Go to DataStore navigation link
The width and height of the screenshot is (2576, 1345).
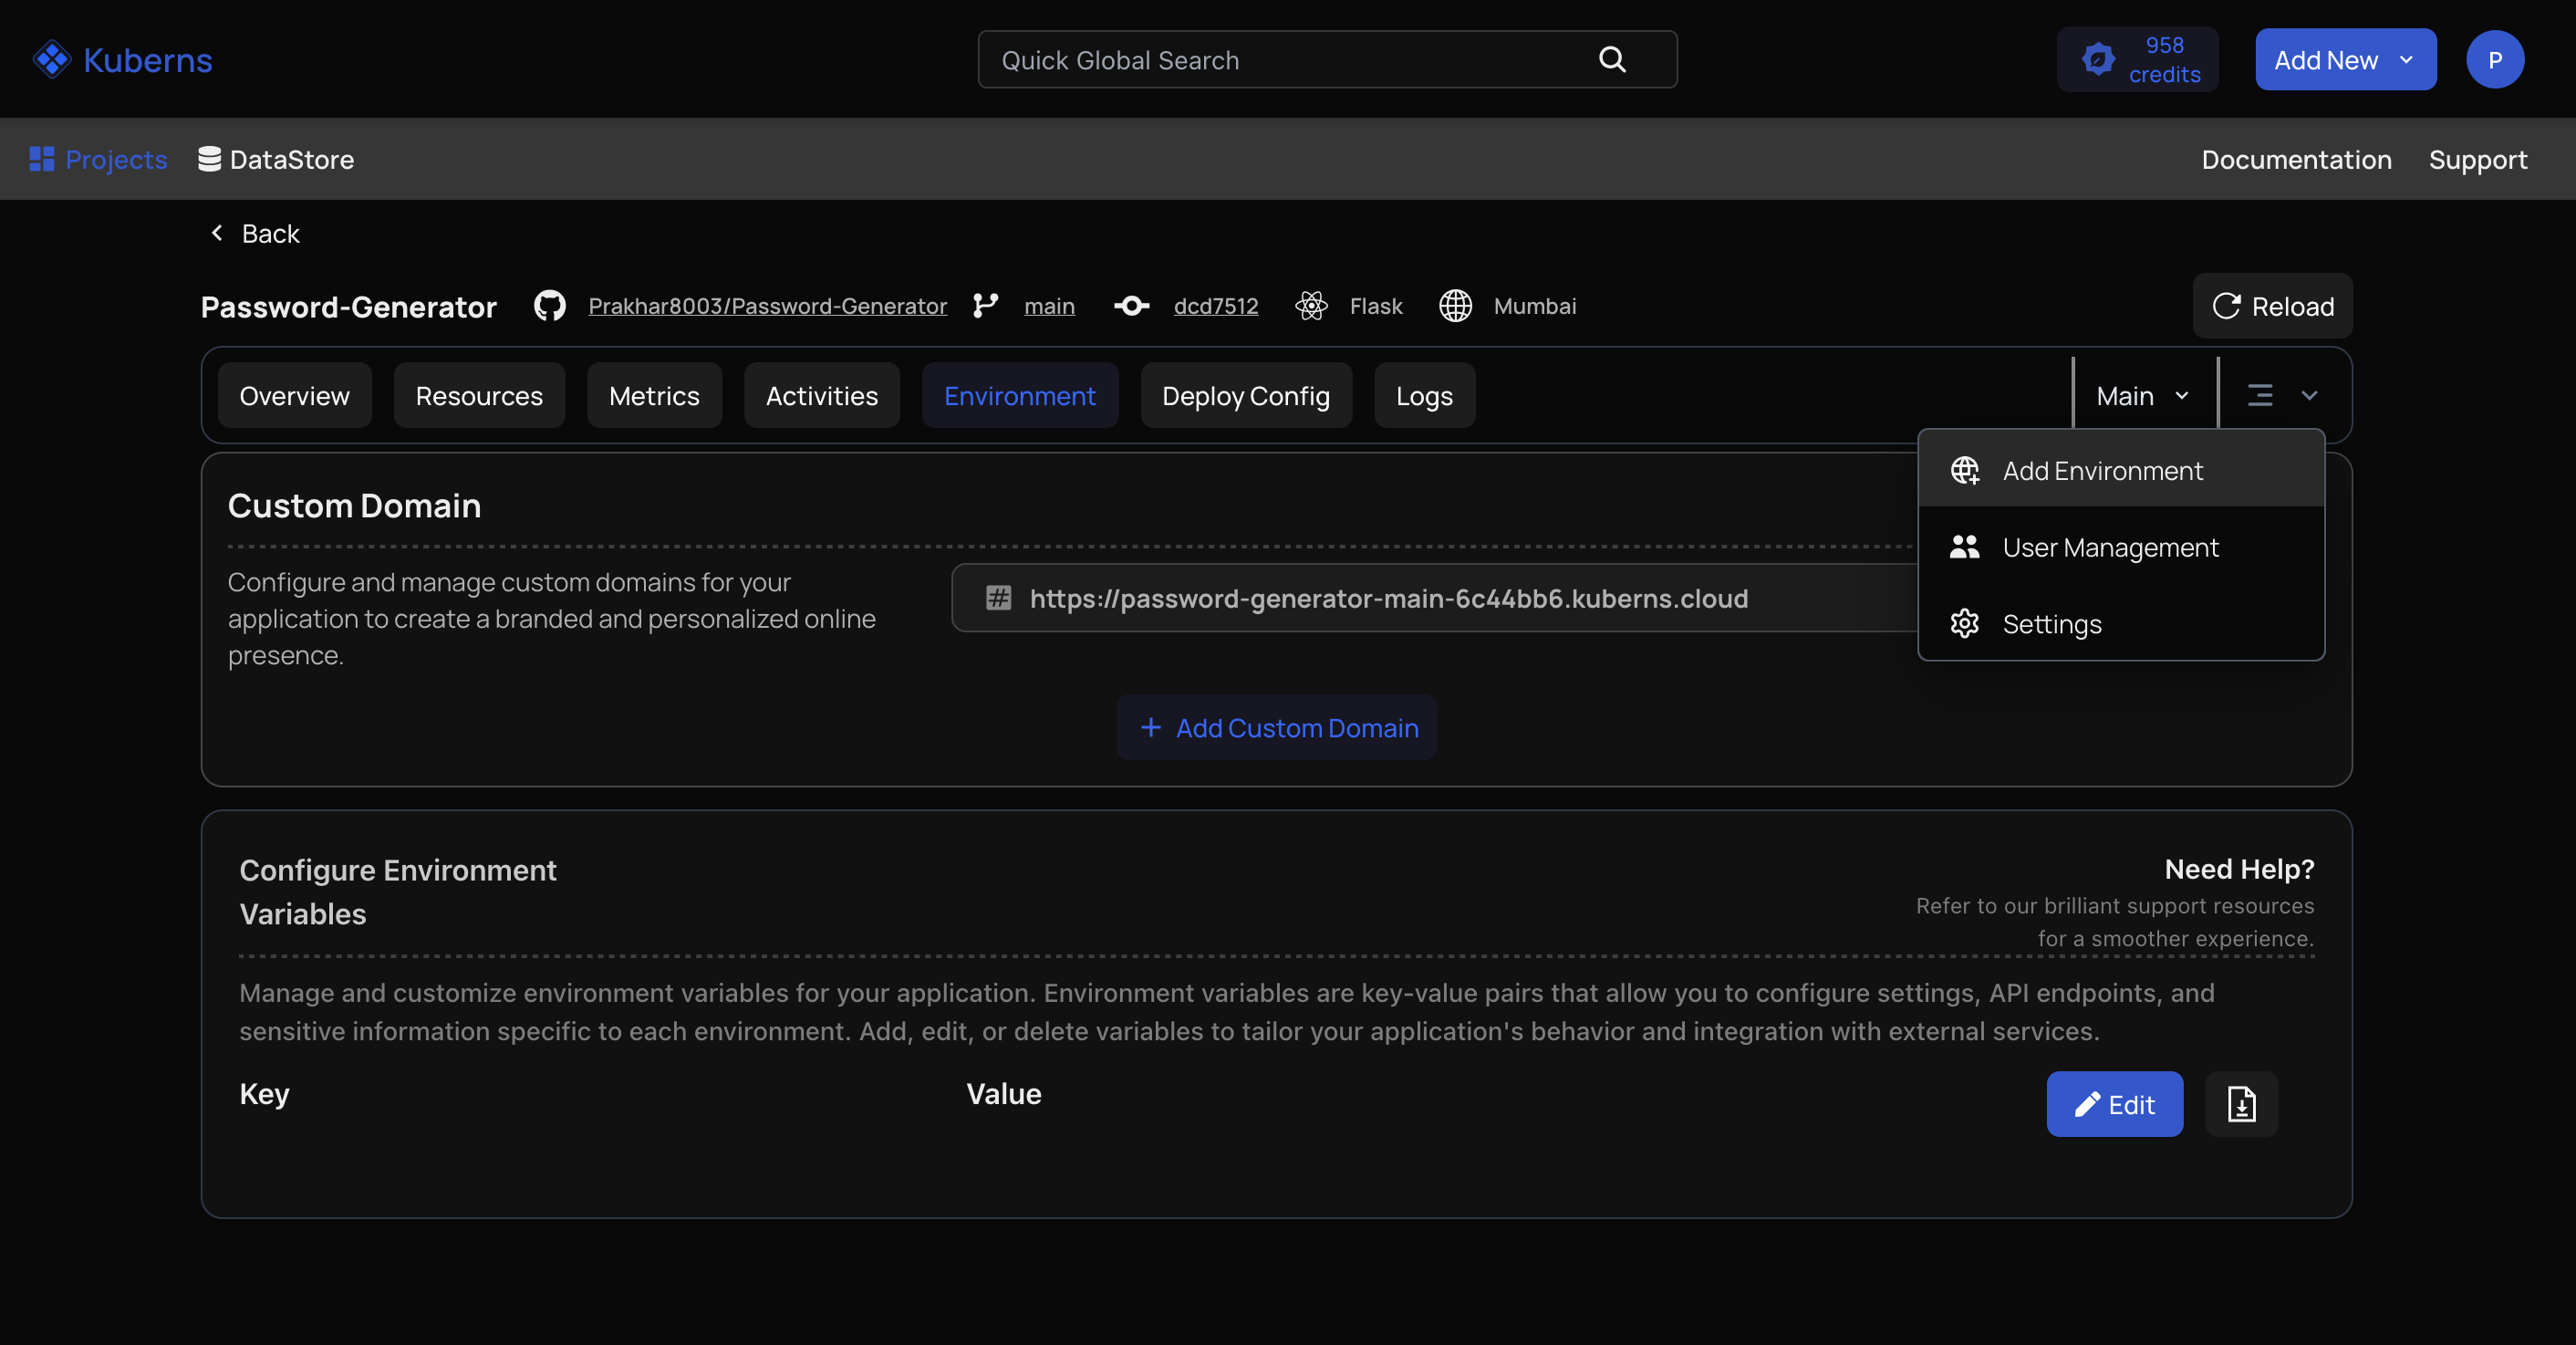coord(276,159)
